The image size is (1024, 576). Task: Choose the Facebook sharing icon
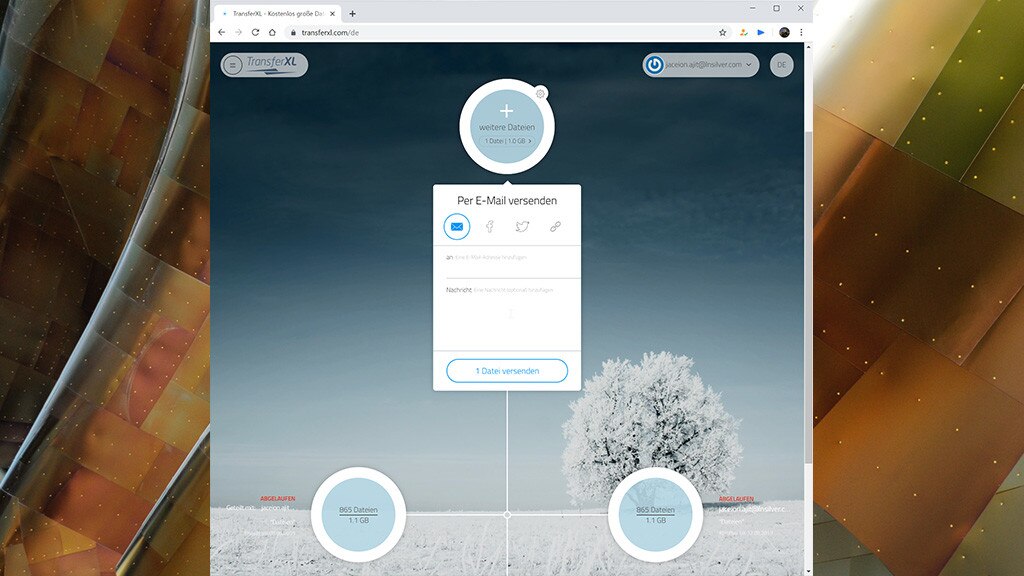[489, 227]
